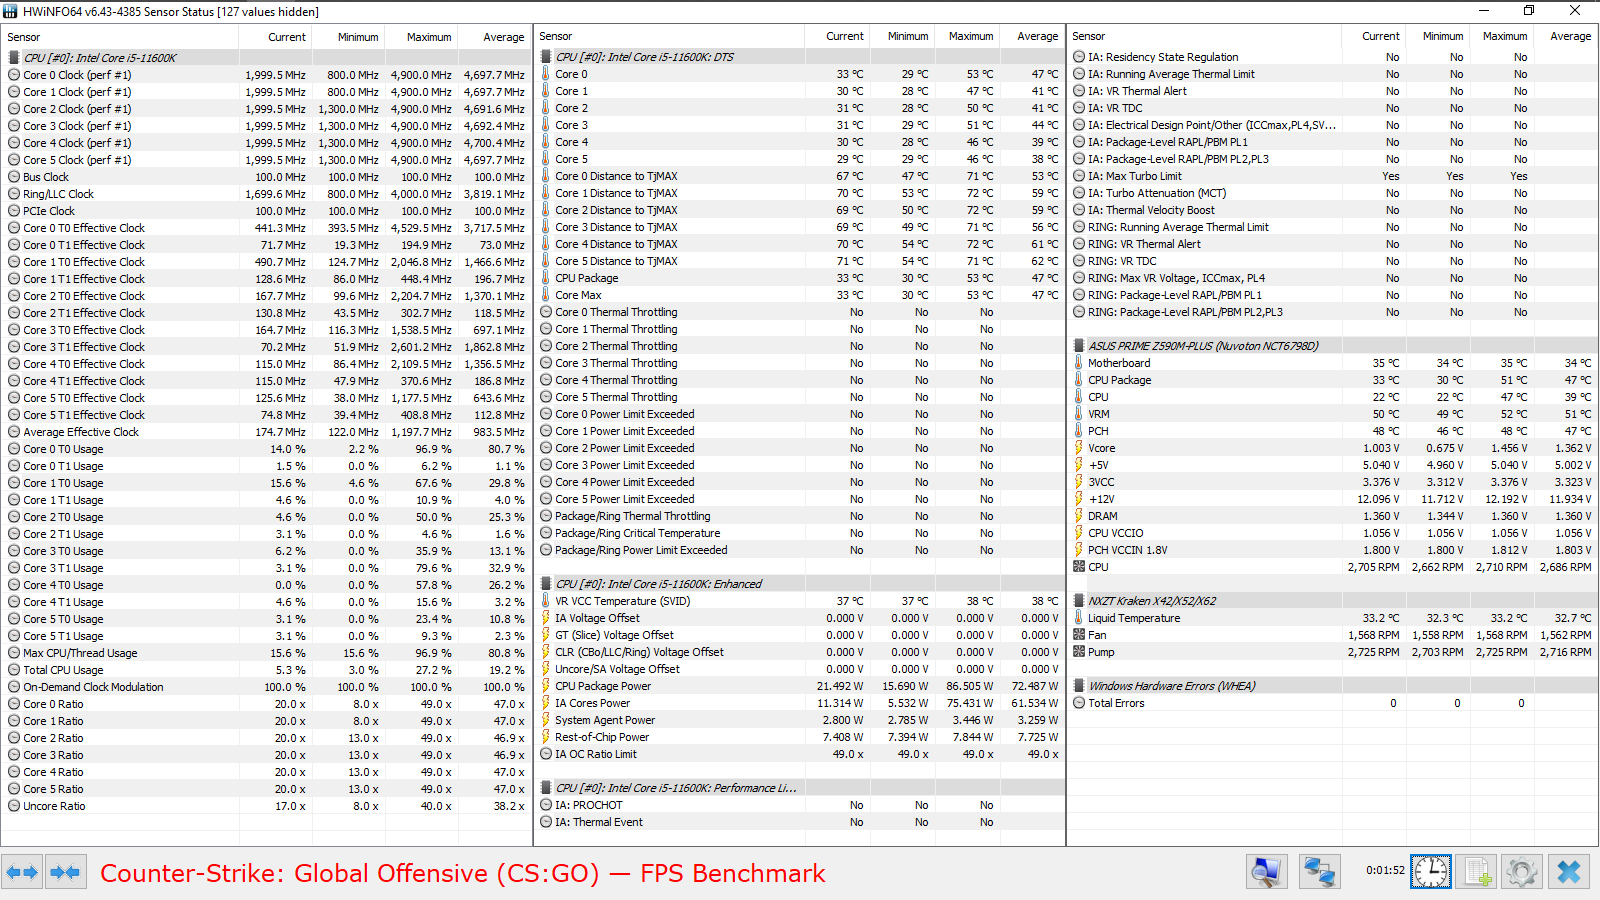Select the NZXT Fan RPM row
Viewport: 1600px width, 900px height.
pyautogui.click(x=1333, y=635)
